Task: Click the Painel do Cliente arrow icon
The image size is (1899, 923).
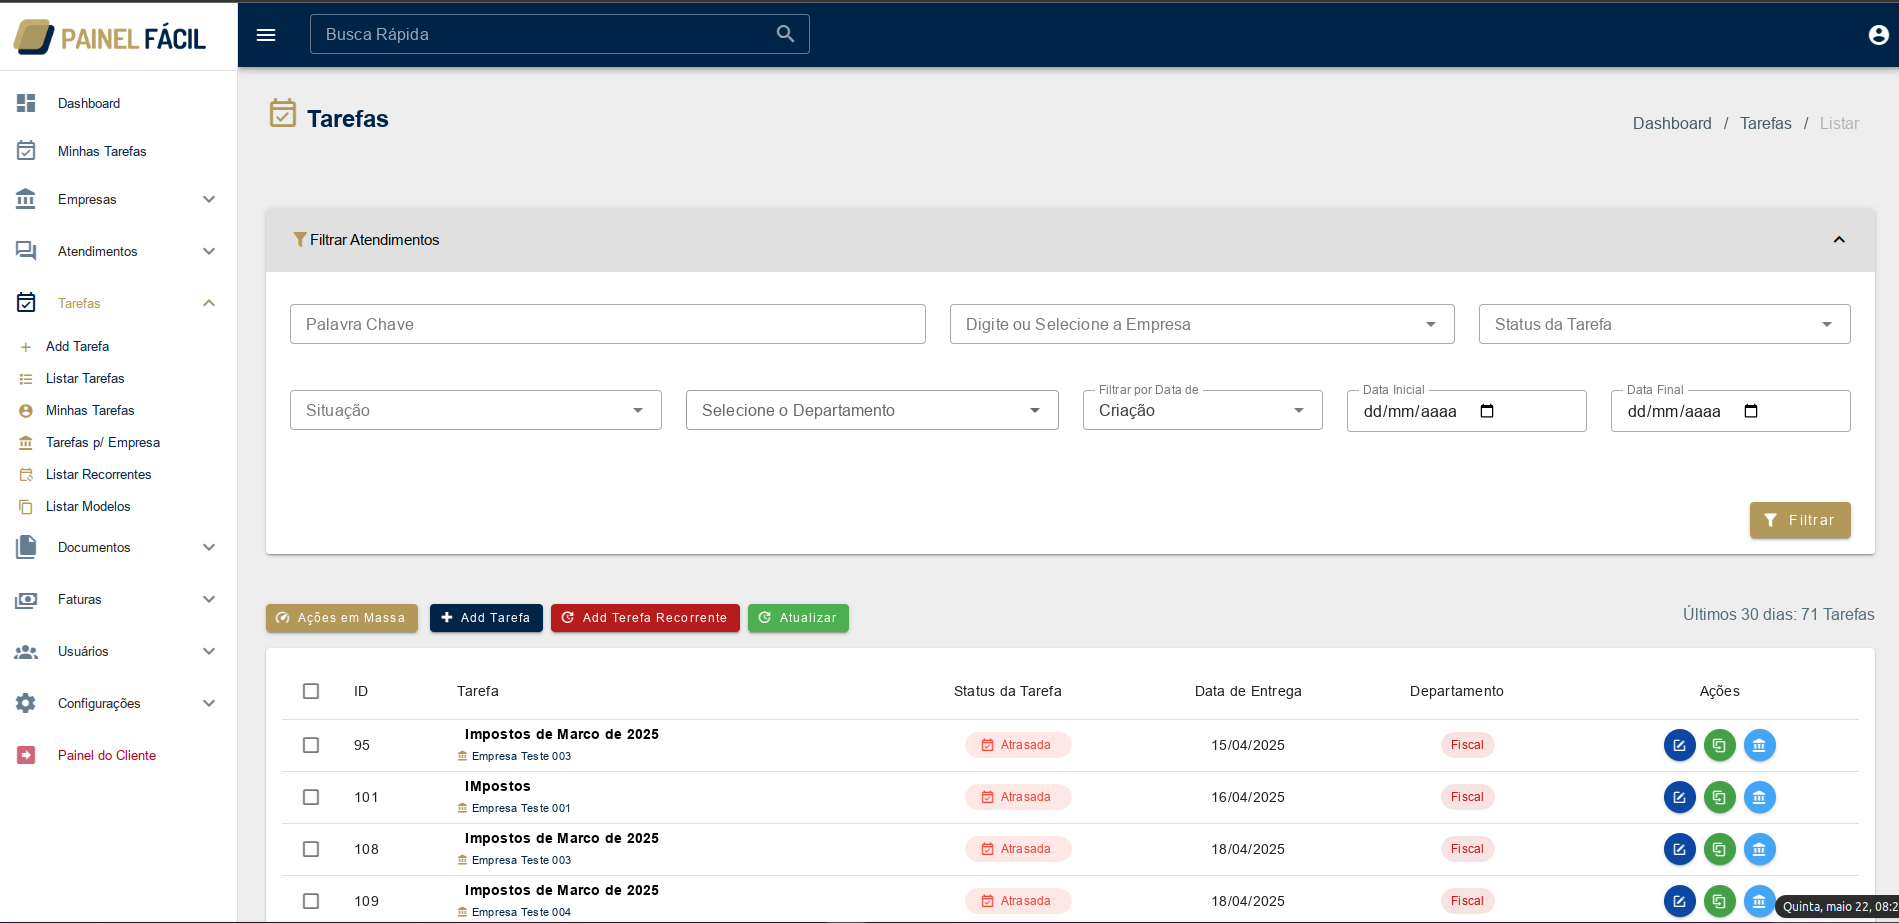Action: pyautogui.click(x=26, y=755)
